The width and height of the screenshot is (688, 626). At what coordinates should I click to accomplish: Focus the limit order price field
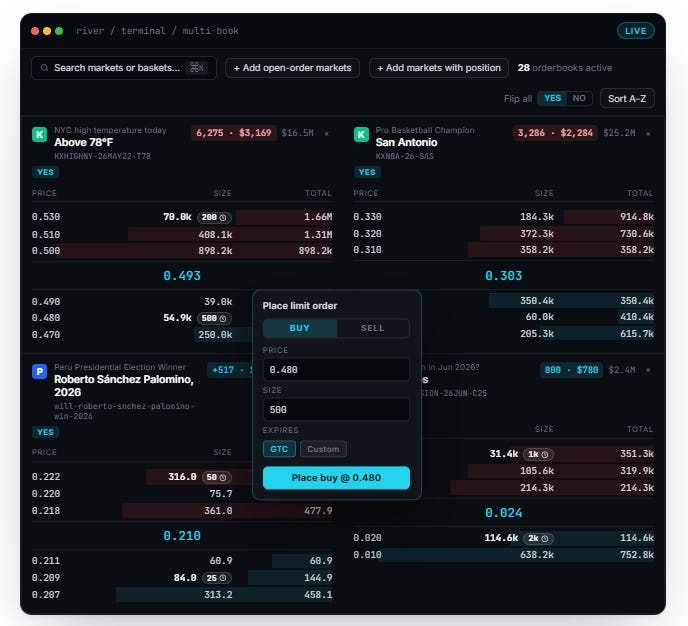[336, 370]
